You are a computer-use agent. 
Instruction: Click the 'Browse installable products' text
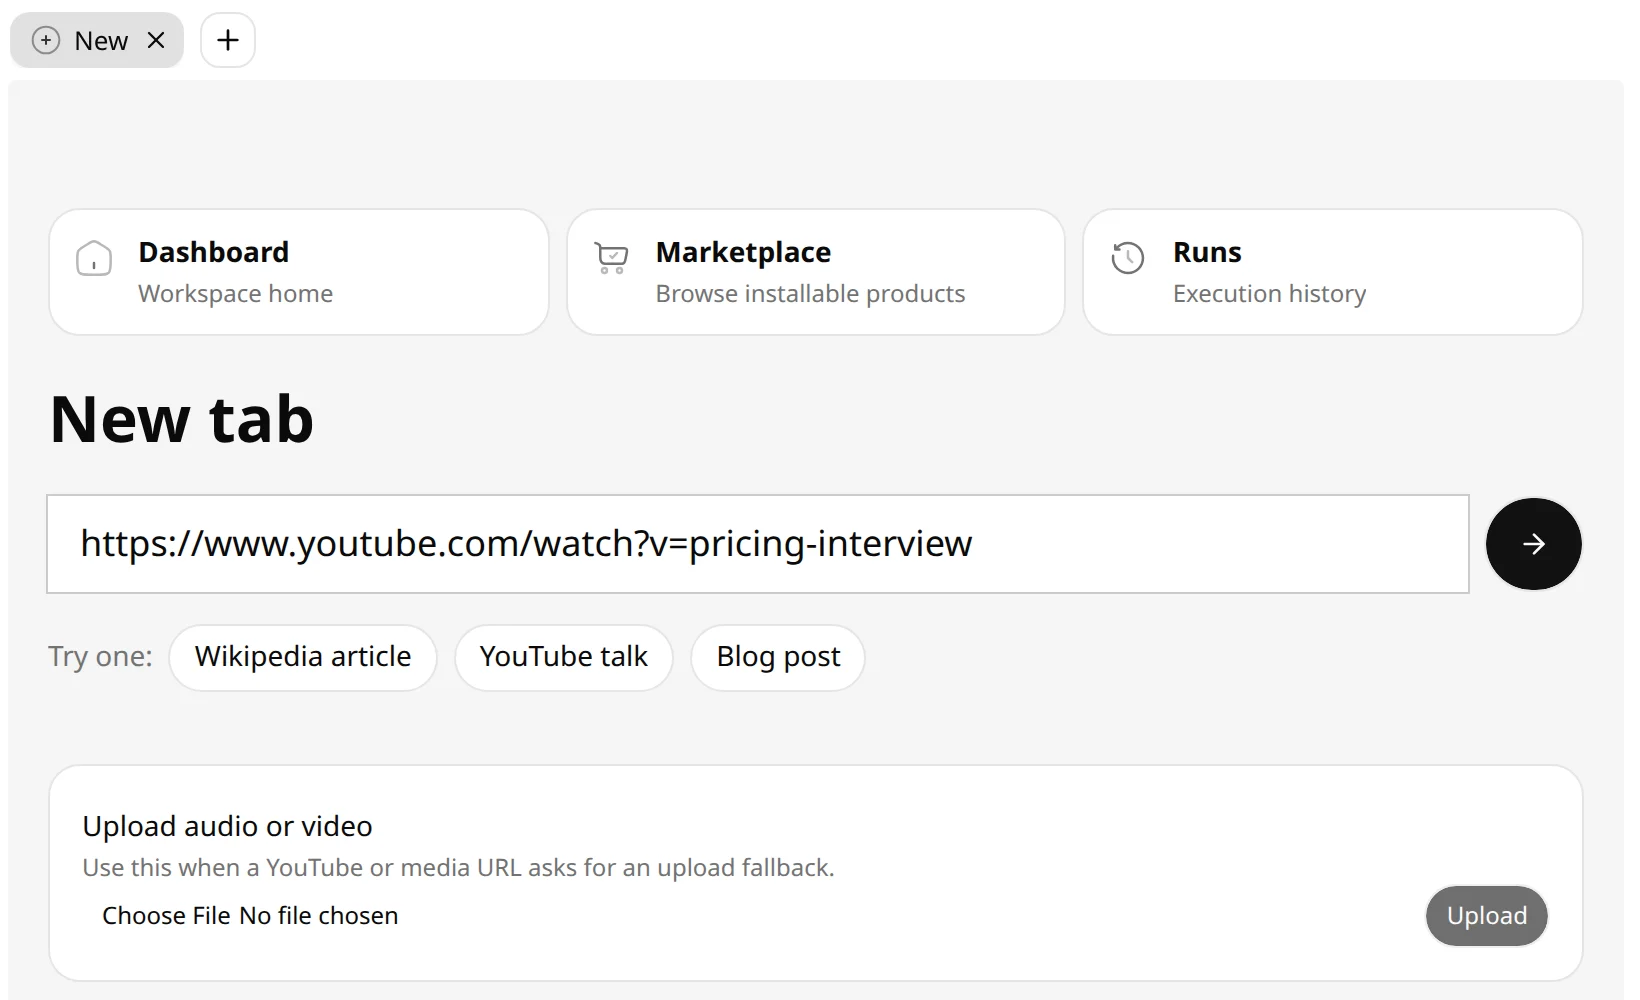(x=811, y=294)
